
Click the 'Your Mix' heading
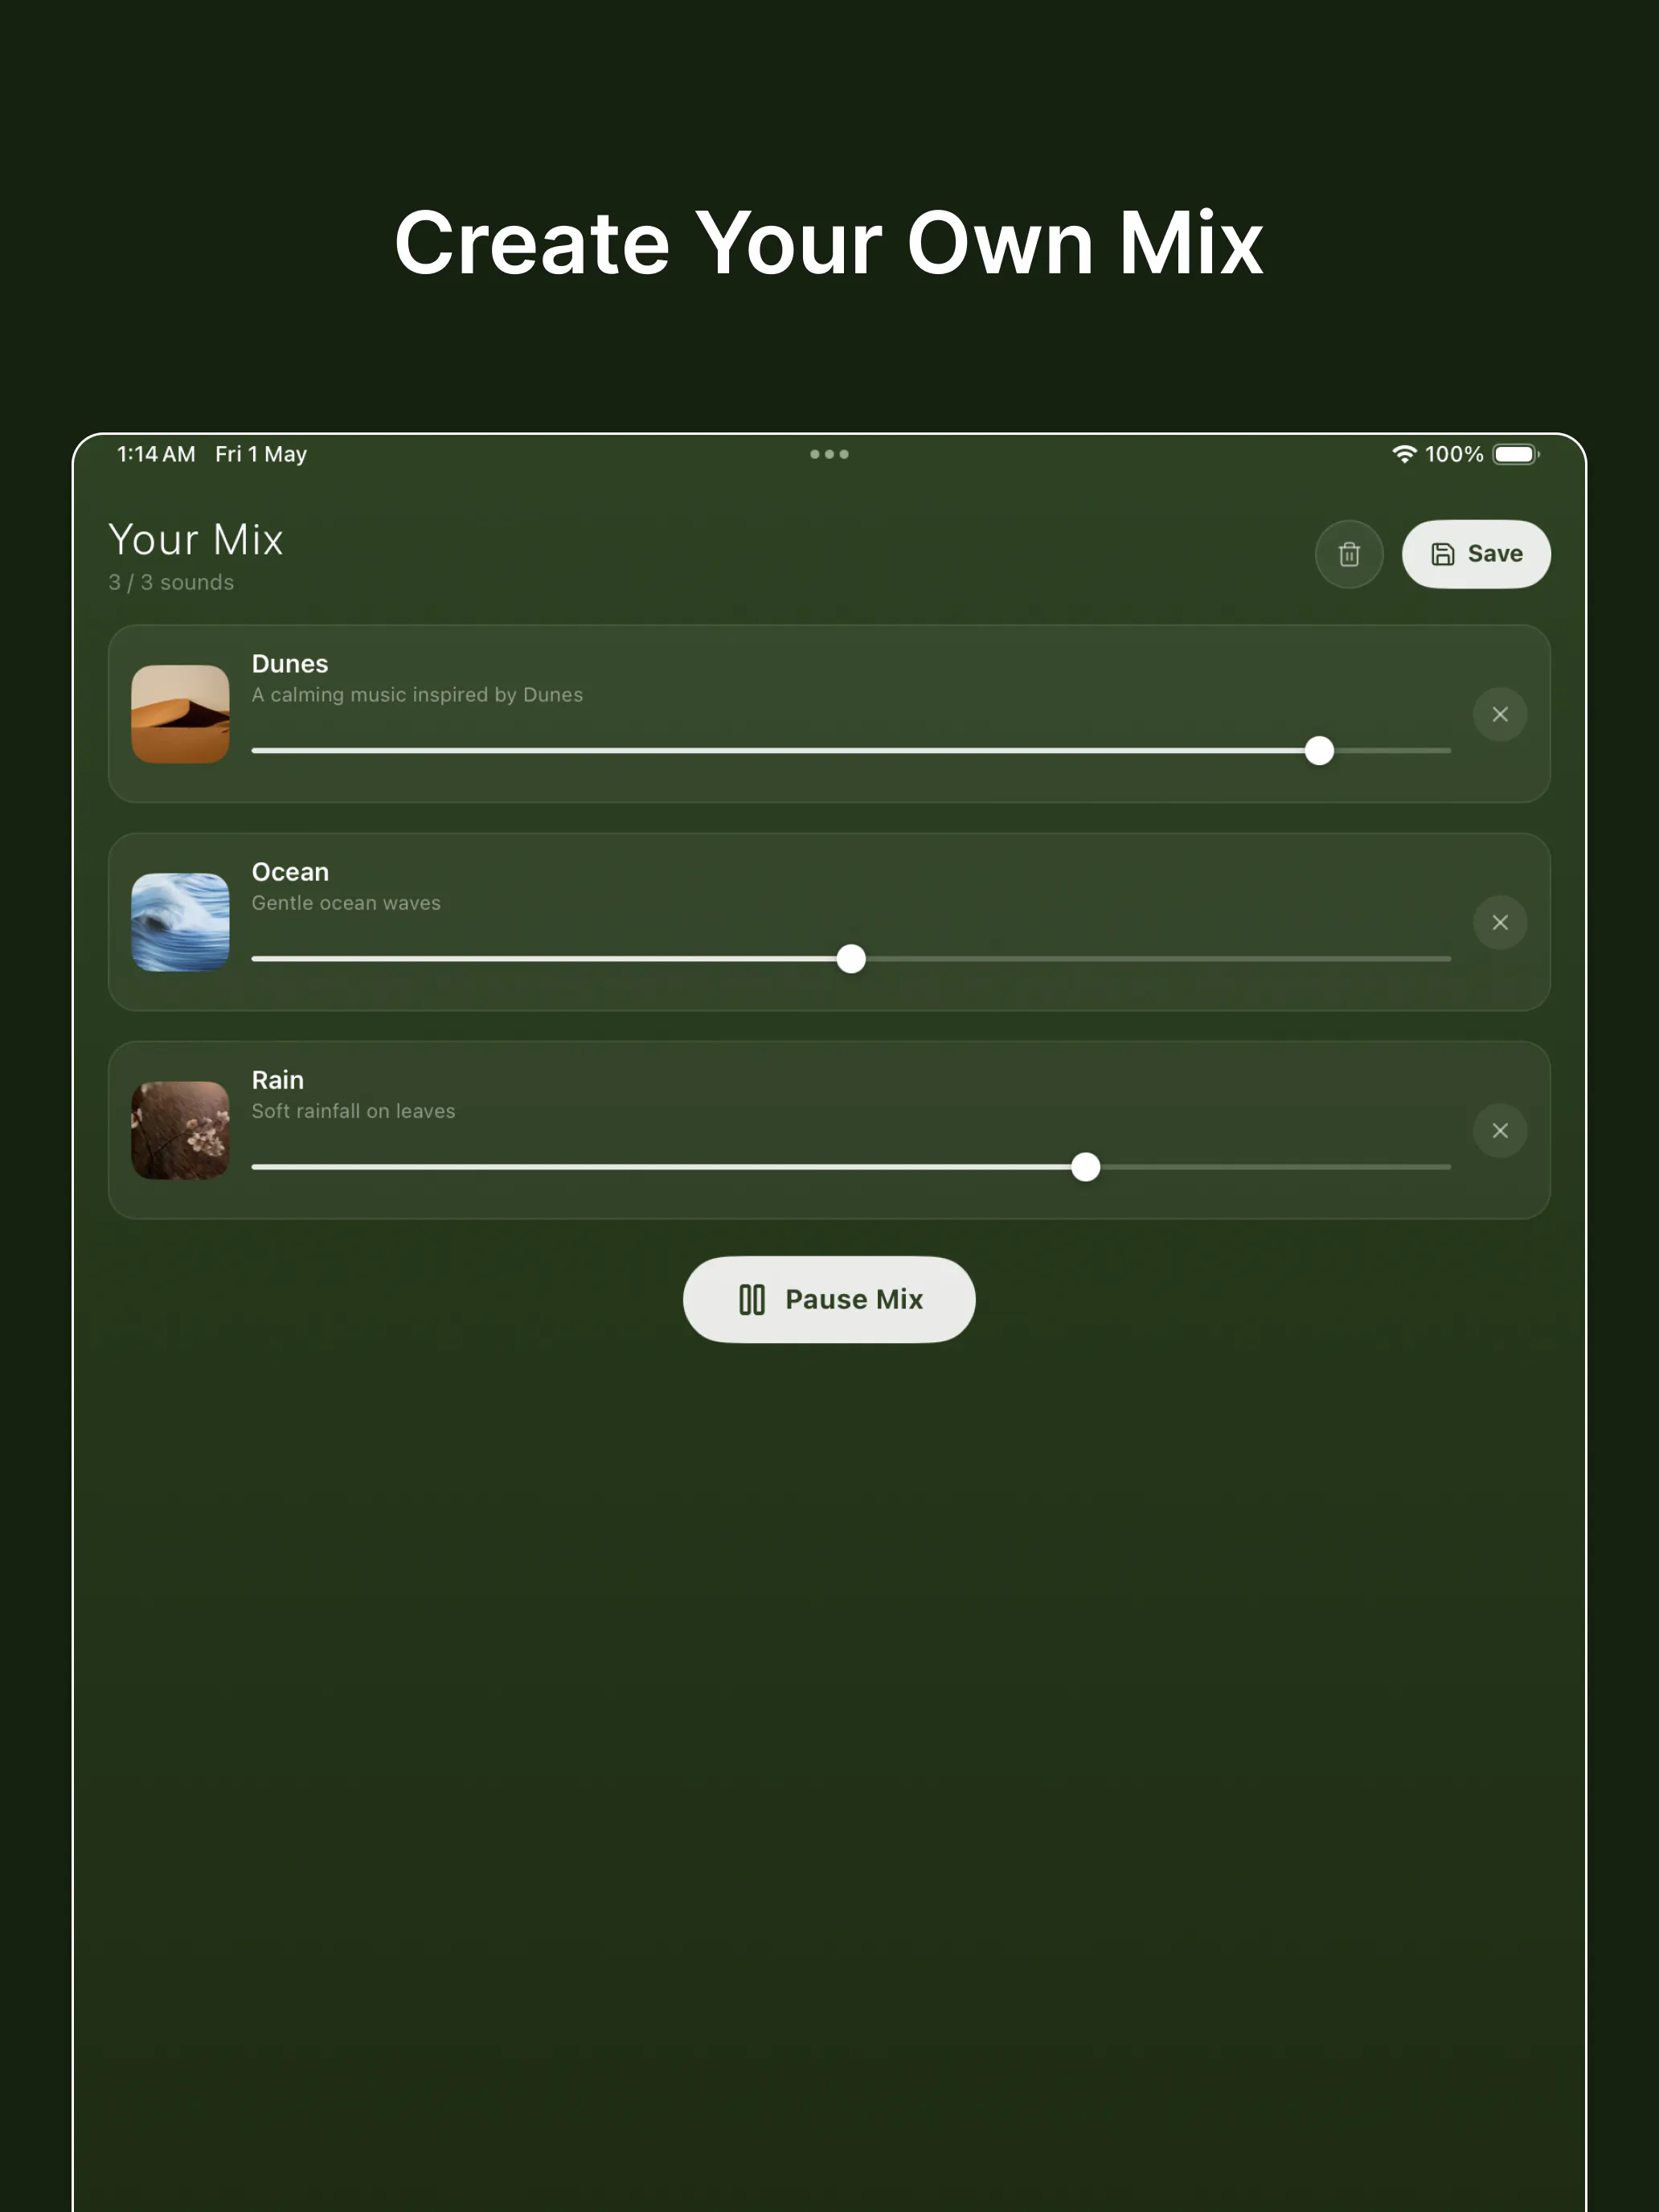click(196, 540)
